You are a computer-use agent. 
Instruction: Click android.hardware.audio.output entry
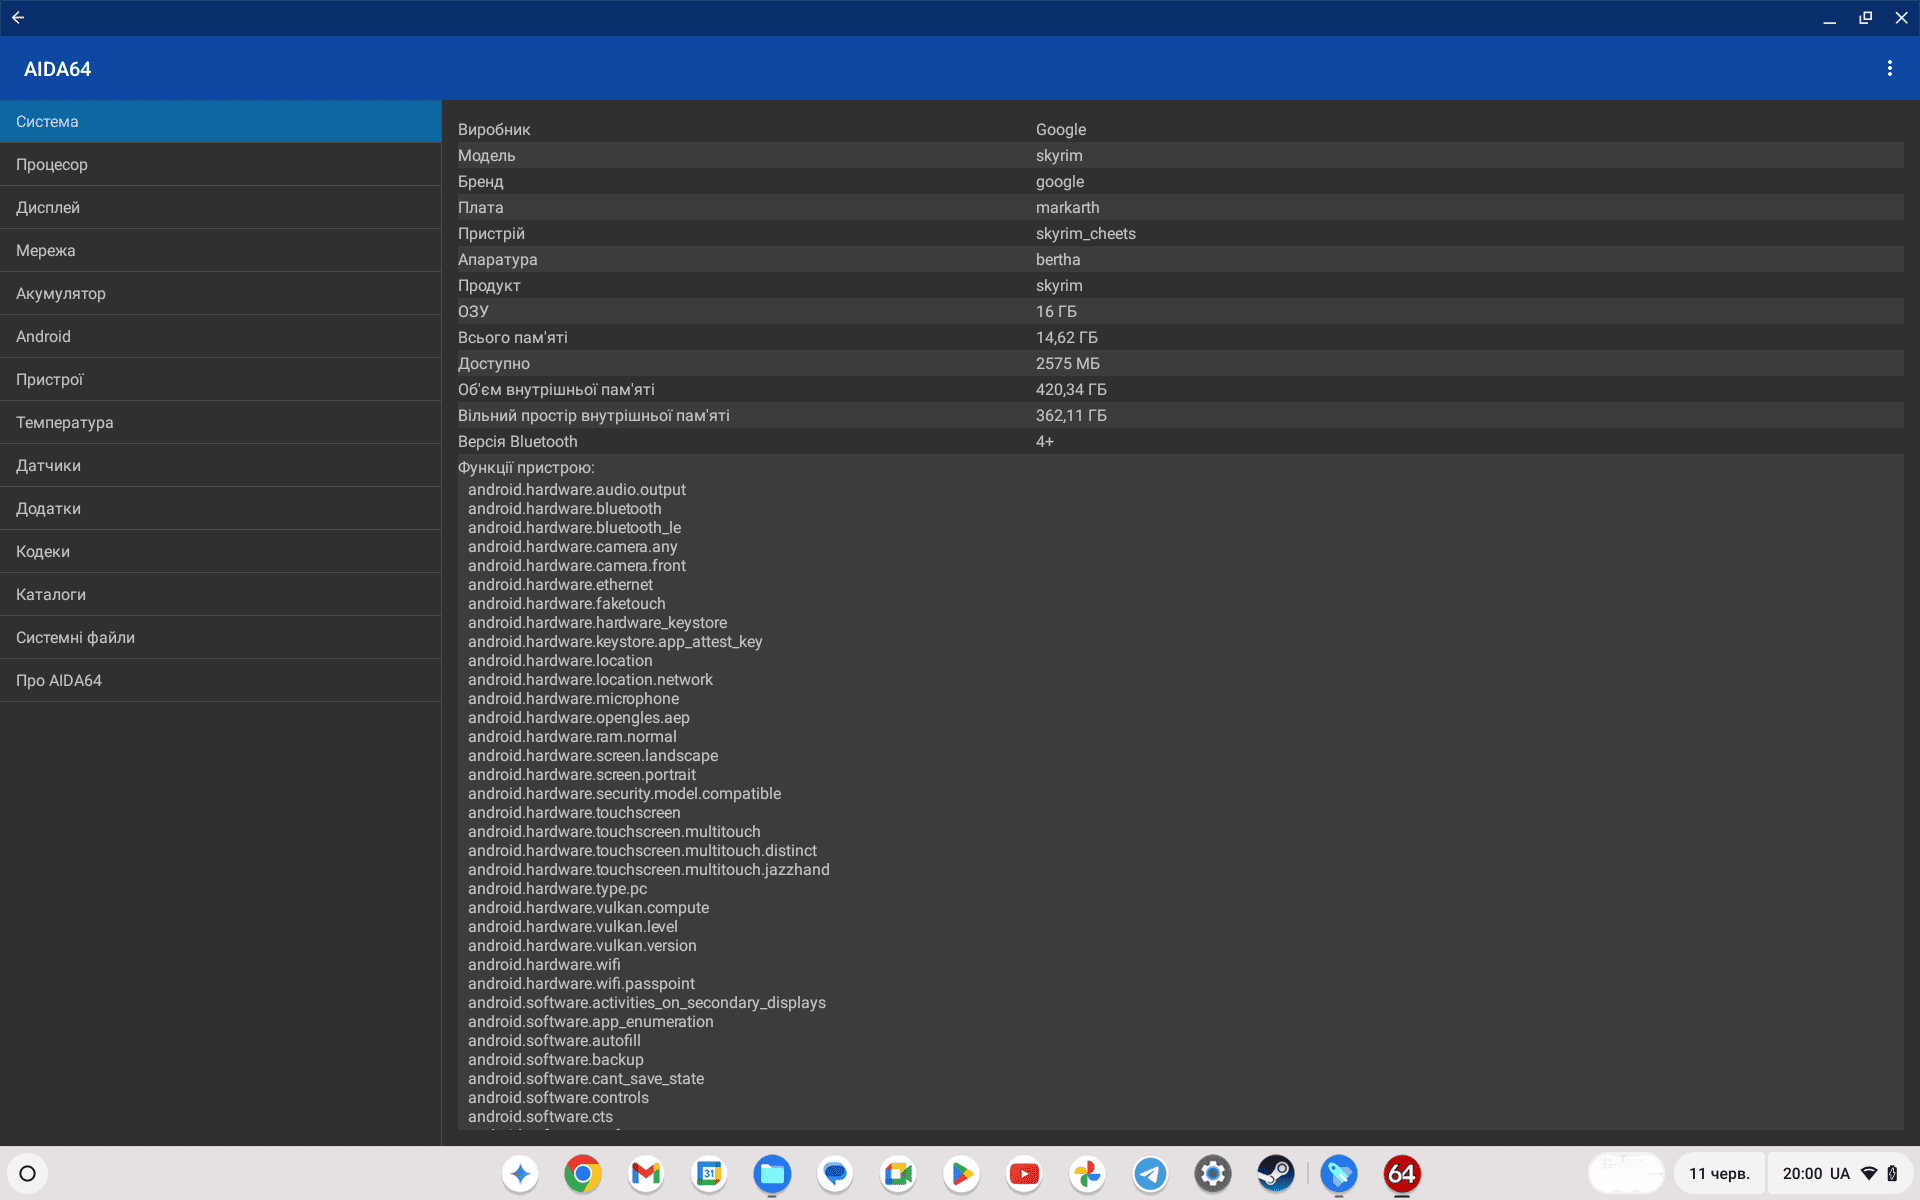[x=576, y=489]
